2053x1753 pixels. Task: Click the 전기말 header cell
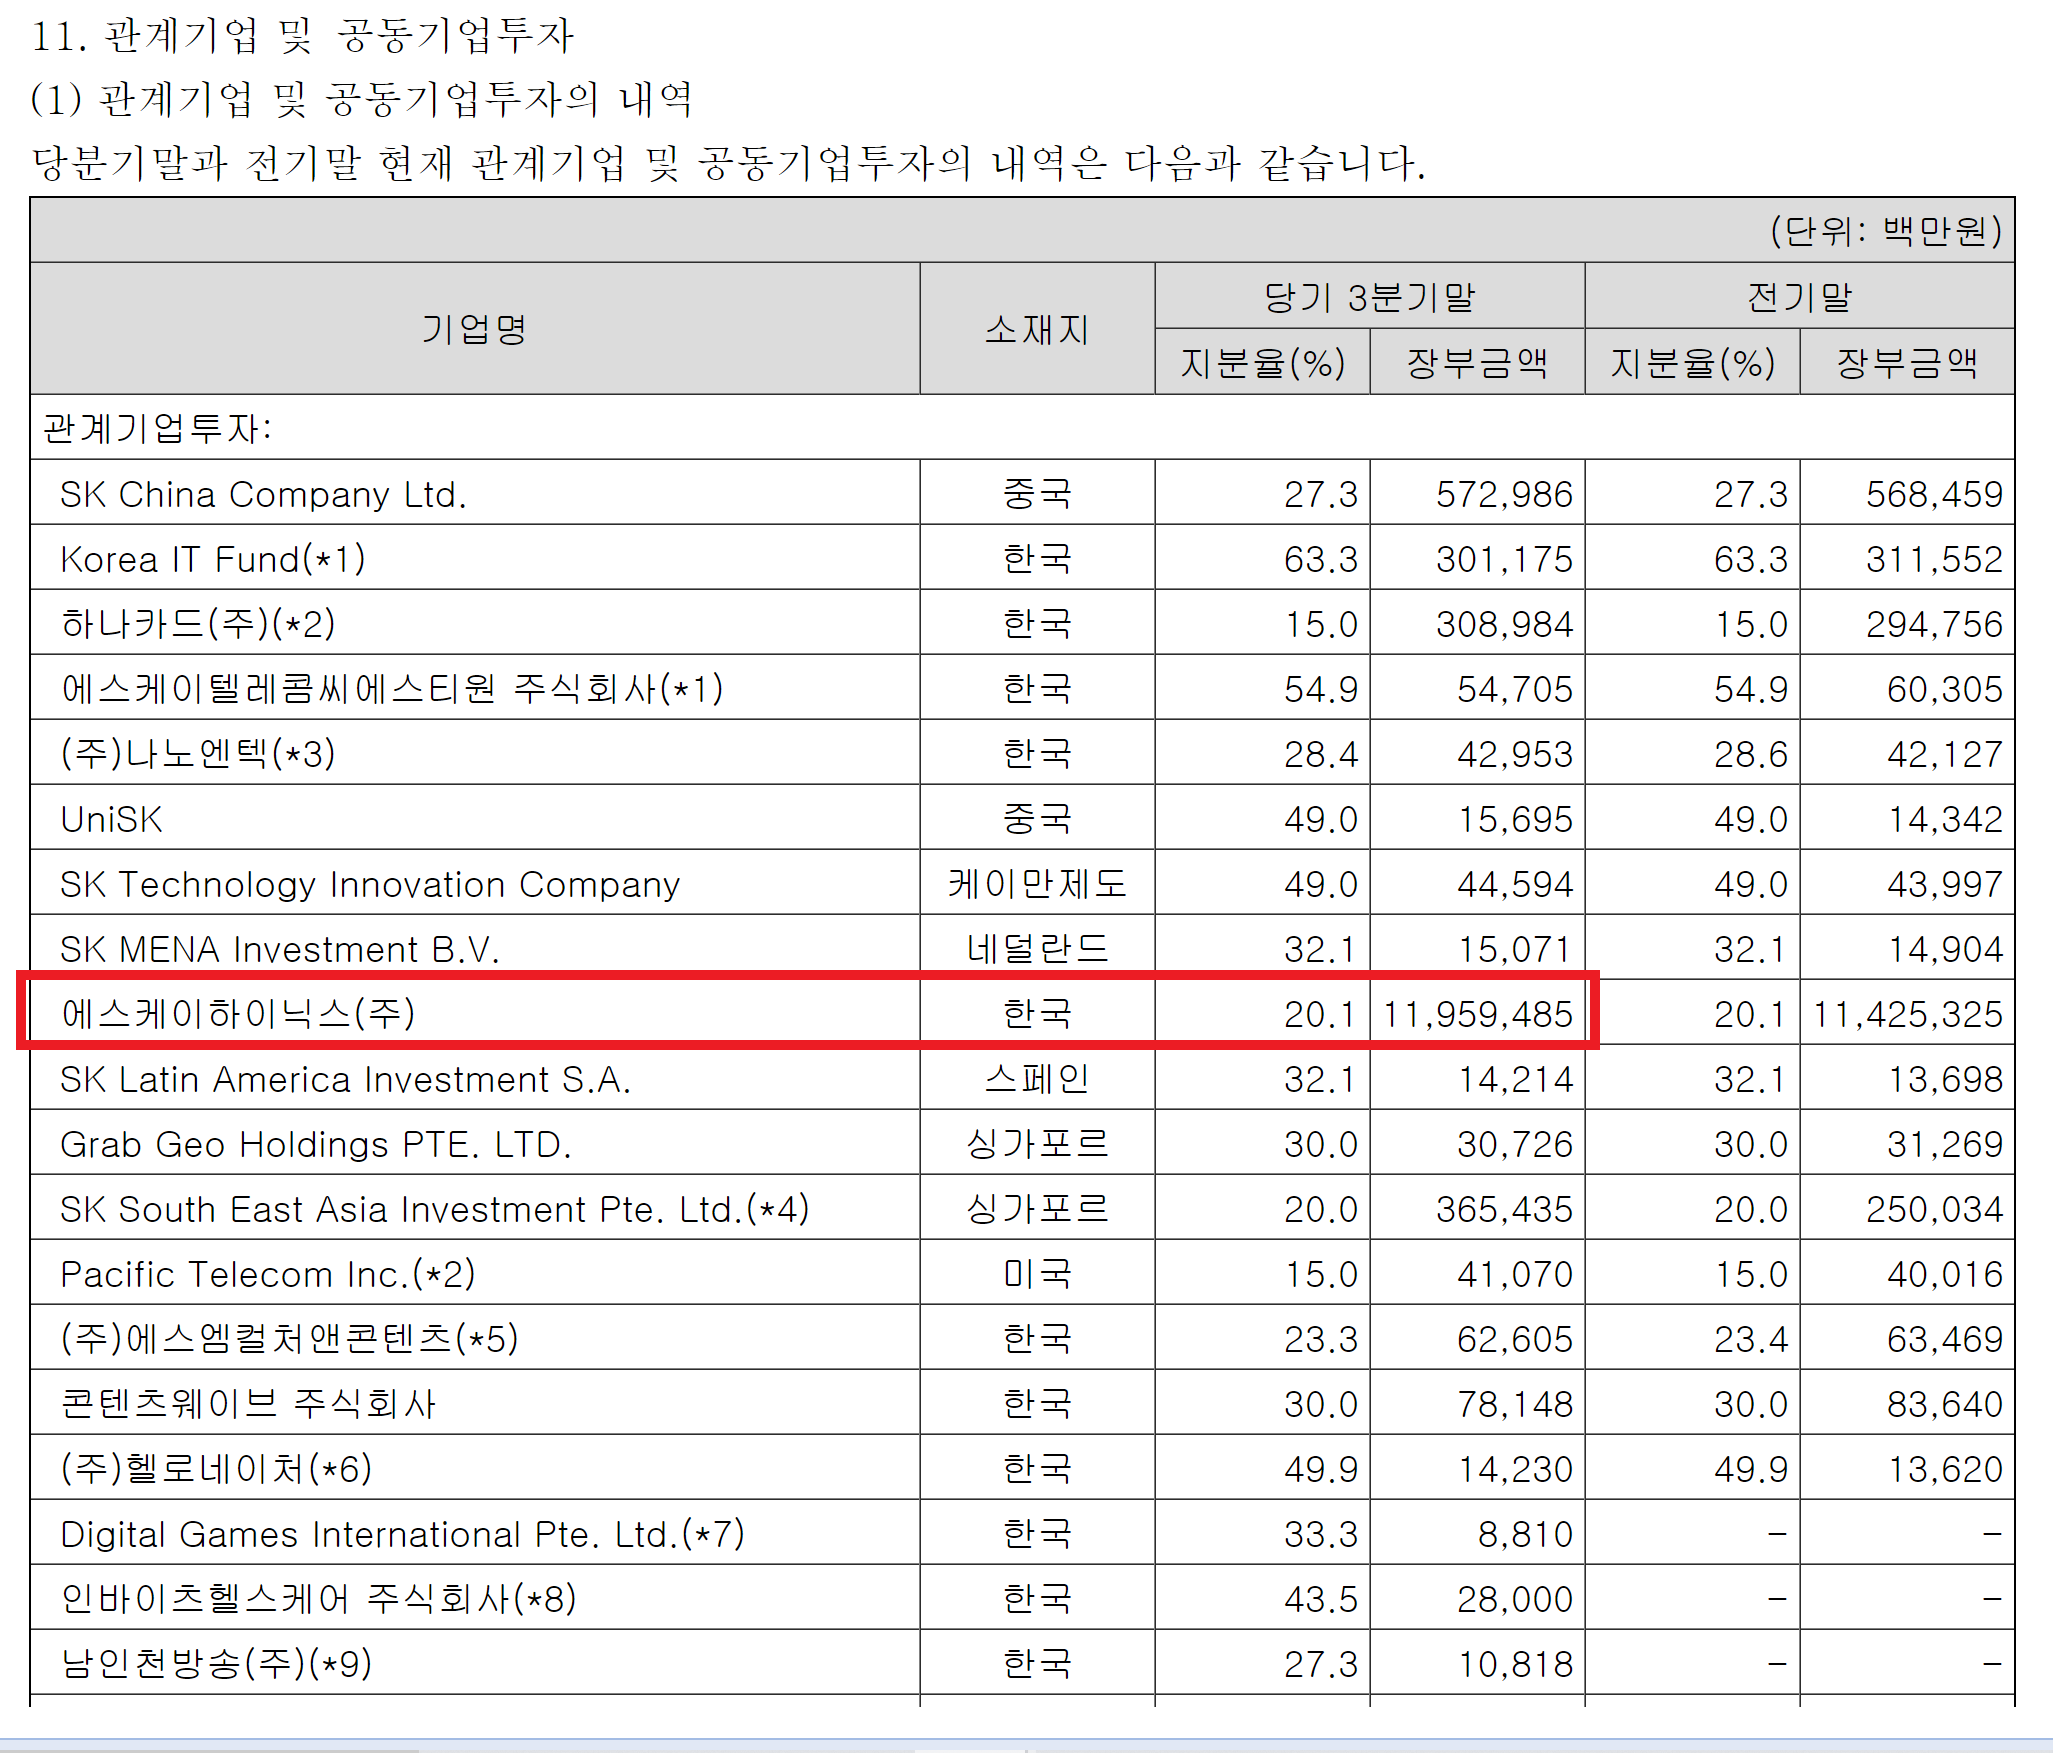pos(1799,297)
